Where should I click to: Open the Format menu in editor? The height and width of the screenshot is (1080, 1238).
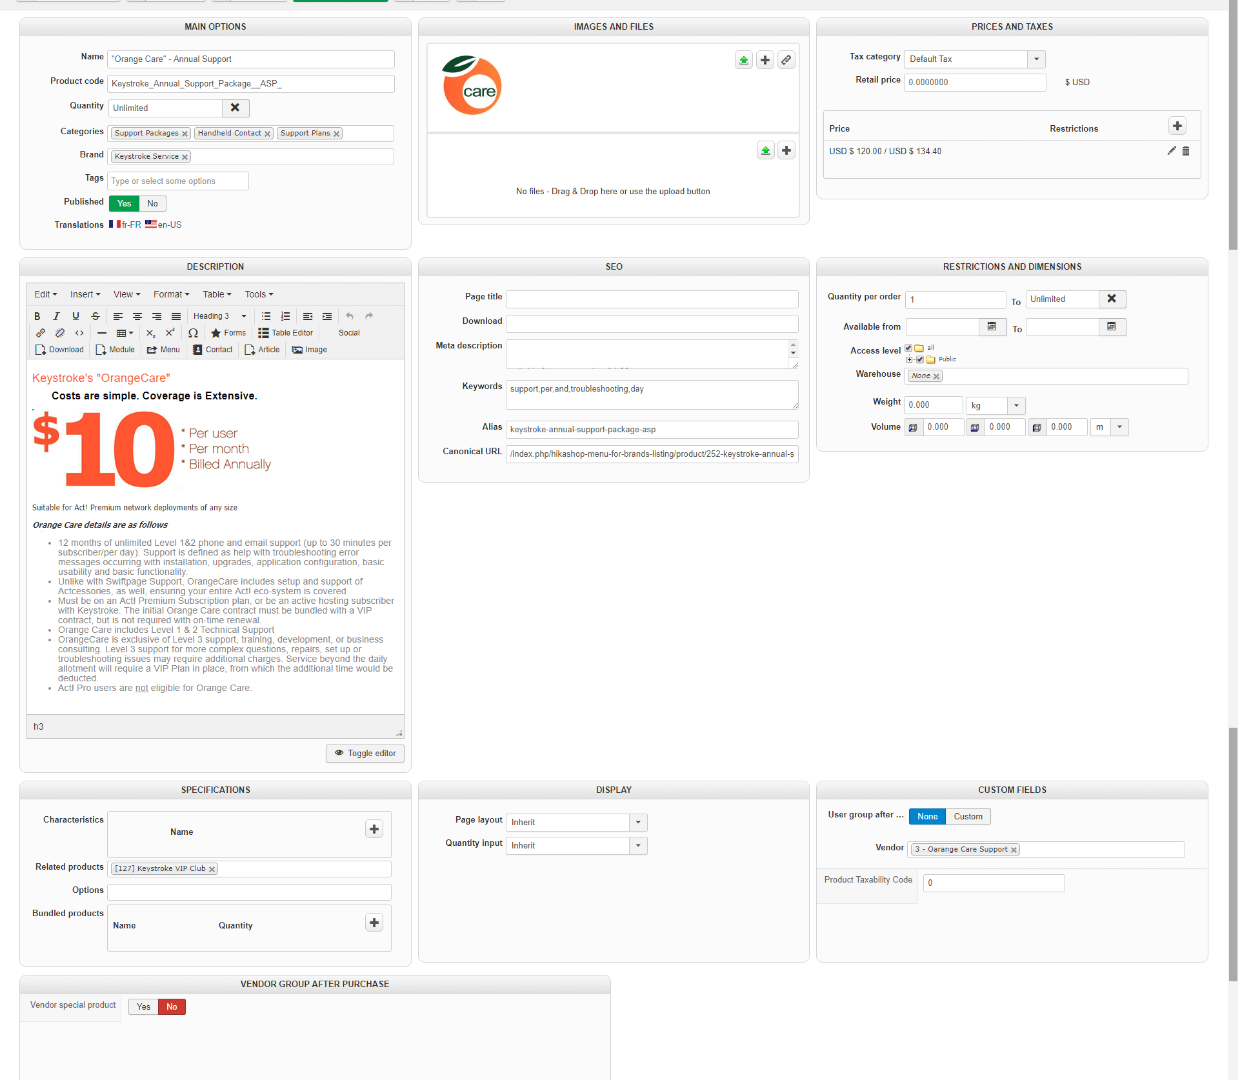[170, 295]
